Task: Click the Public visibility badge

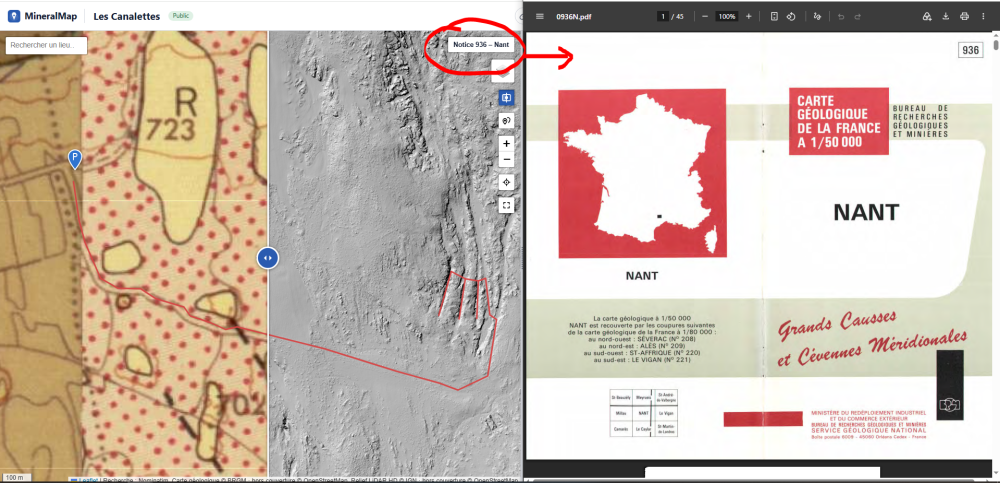Action: coord(181,16)
